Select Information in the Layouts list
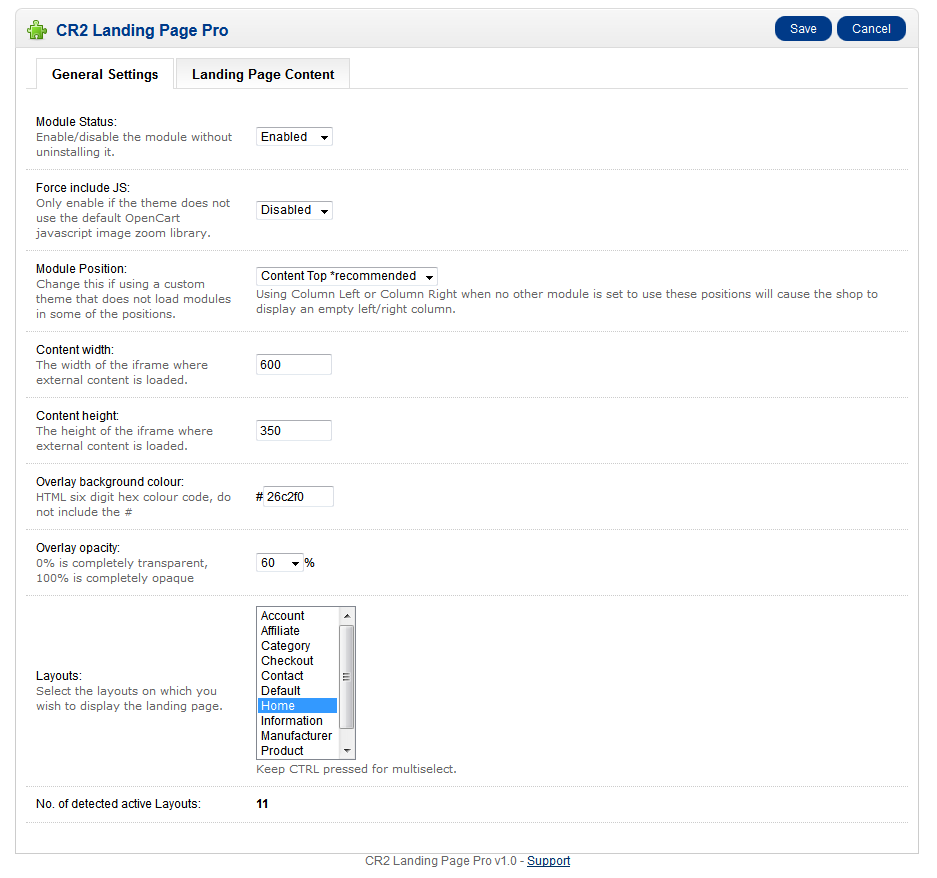937x878 pixels. [298, 721]
